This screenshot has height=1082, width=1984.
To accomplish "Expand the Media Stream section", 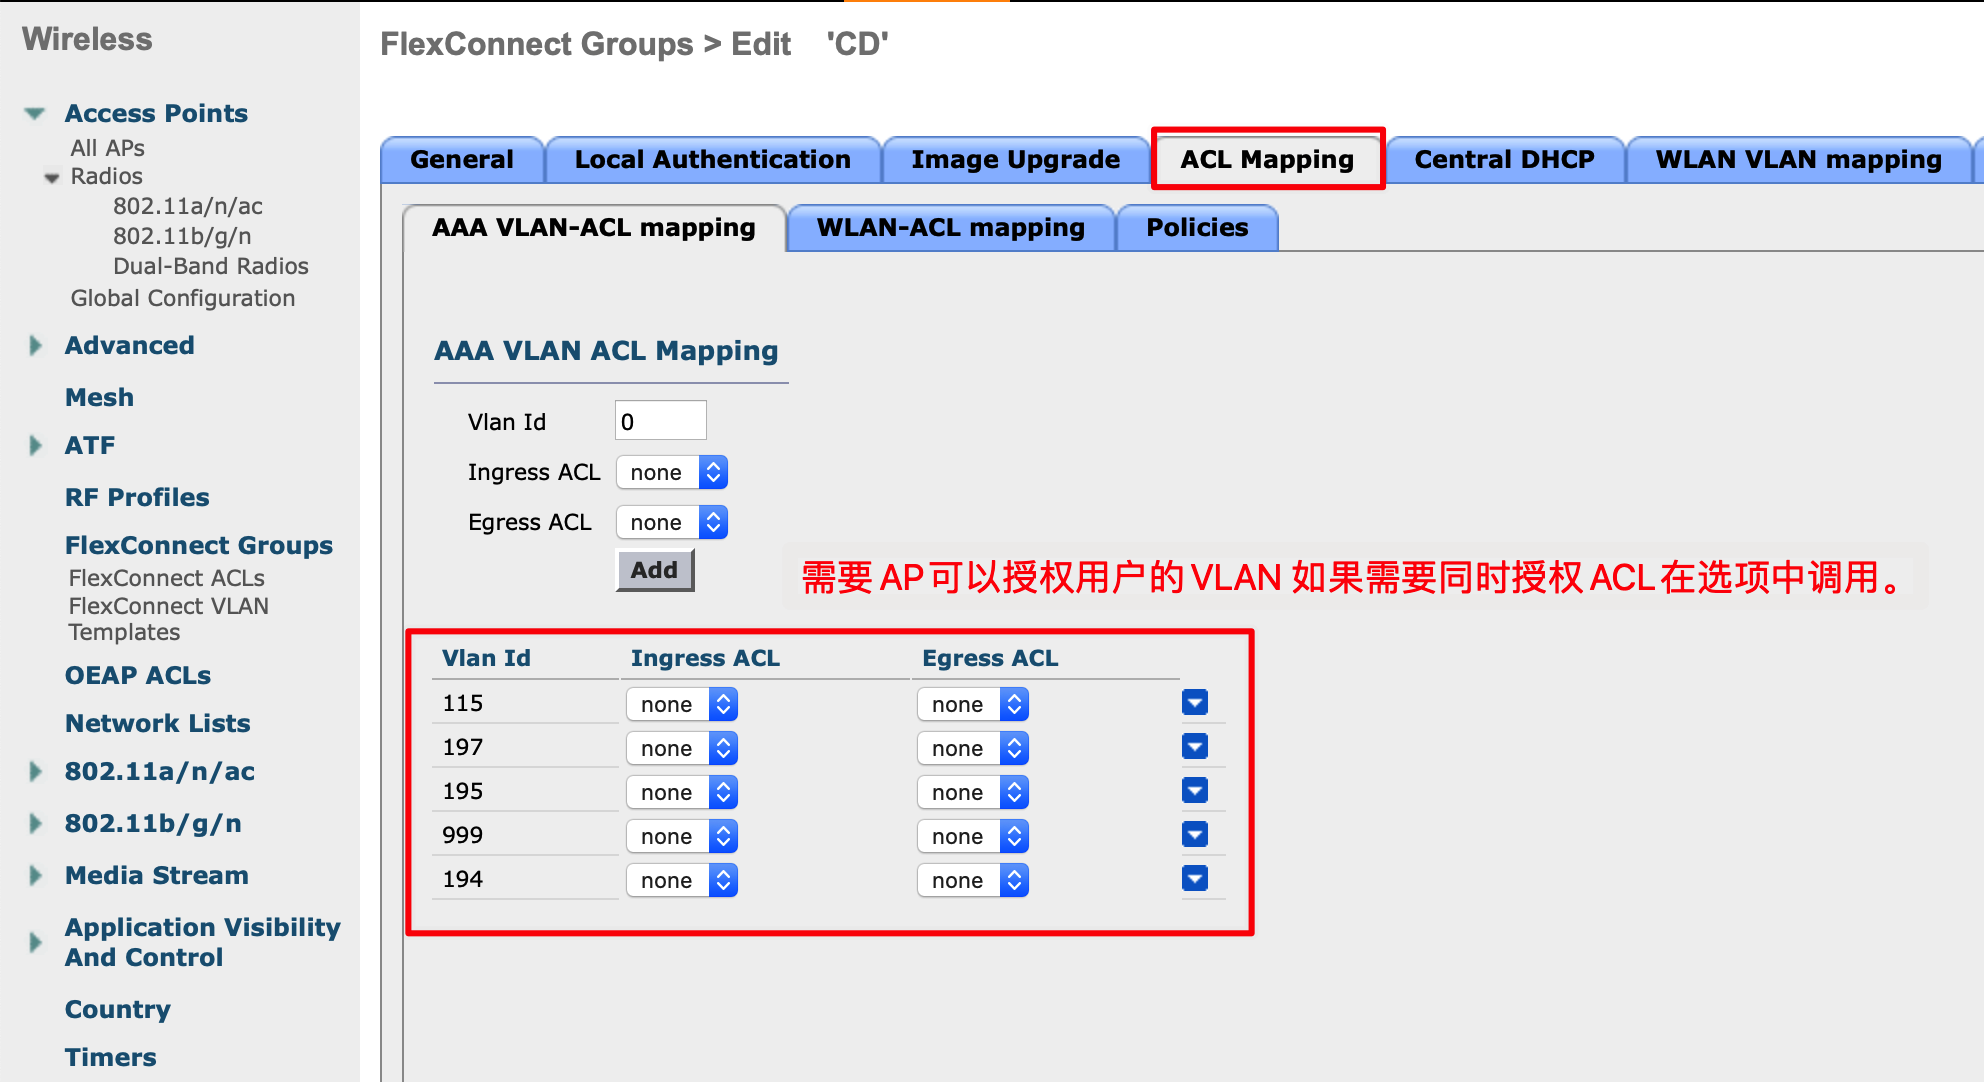I will [x=36, y=876].
